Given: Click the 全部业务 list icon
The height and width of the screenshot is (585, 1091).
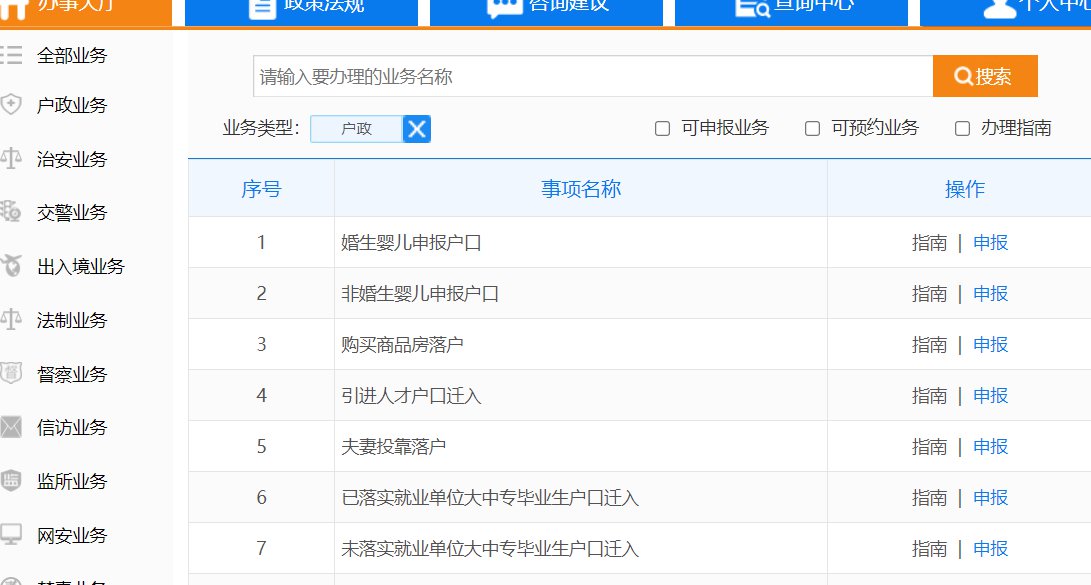Looking at the screenshot, I should pyautogui.click(x=10, y=55).
